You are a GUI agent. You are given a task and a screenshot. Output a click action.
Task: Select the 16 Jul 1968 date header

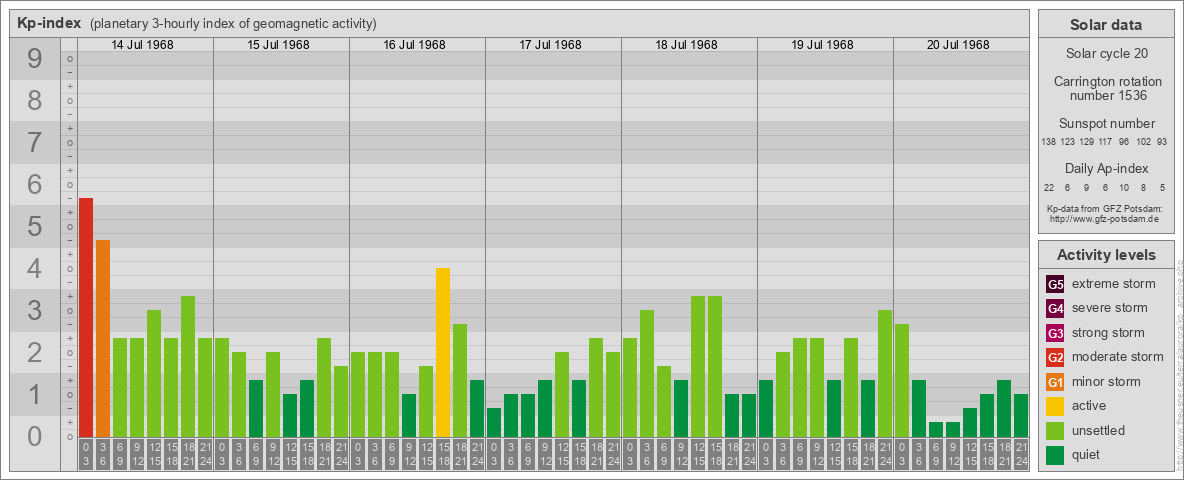[415, 45]
